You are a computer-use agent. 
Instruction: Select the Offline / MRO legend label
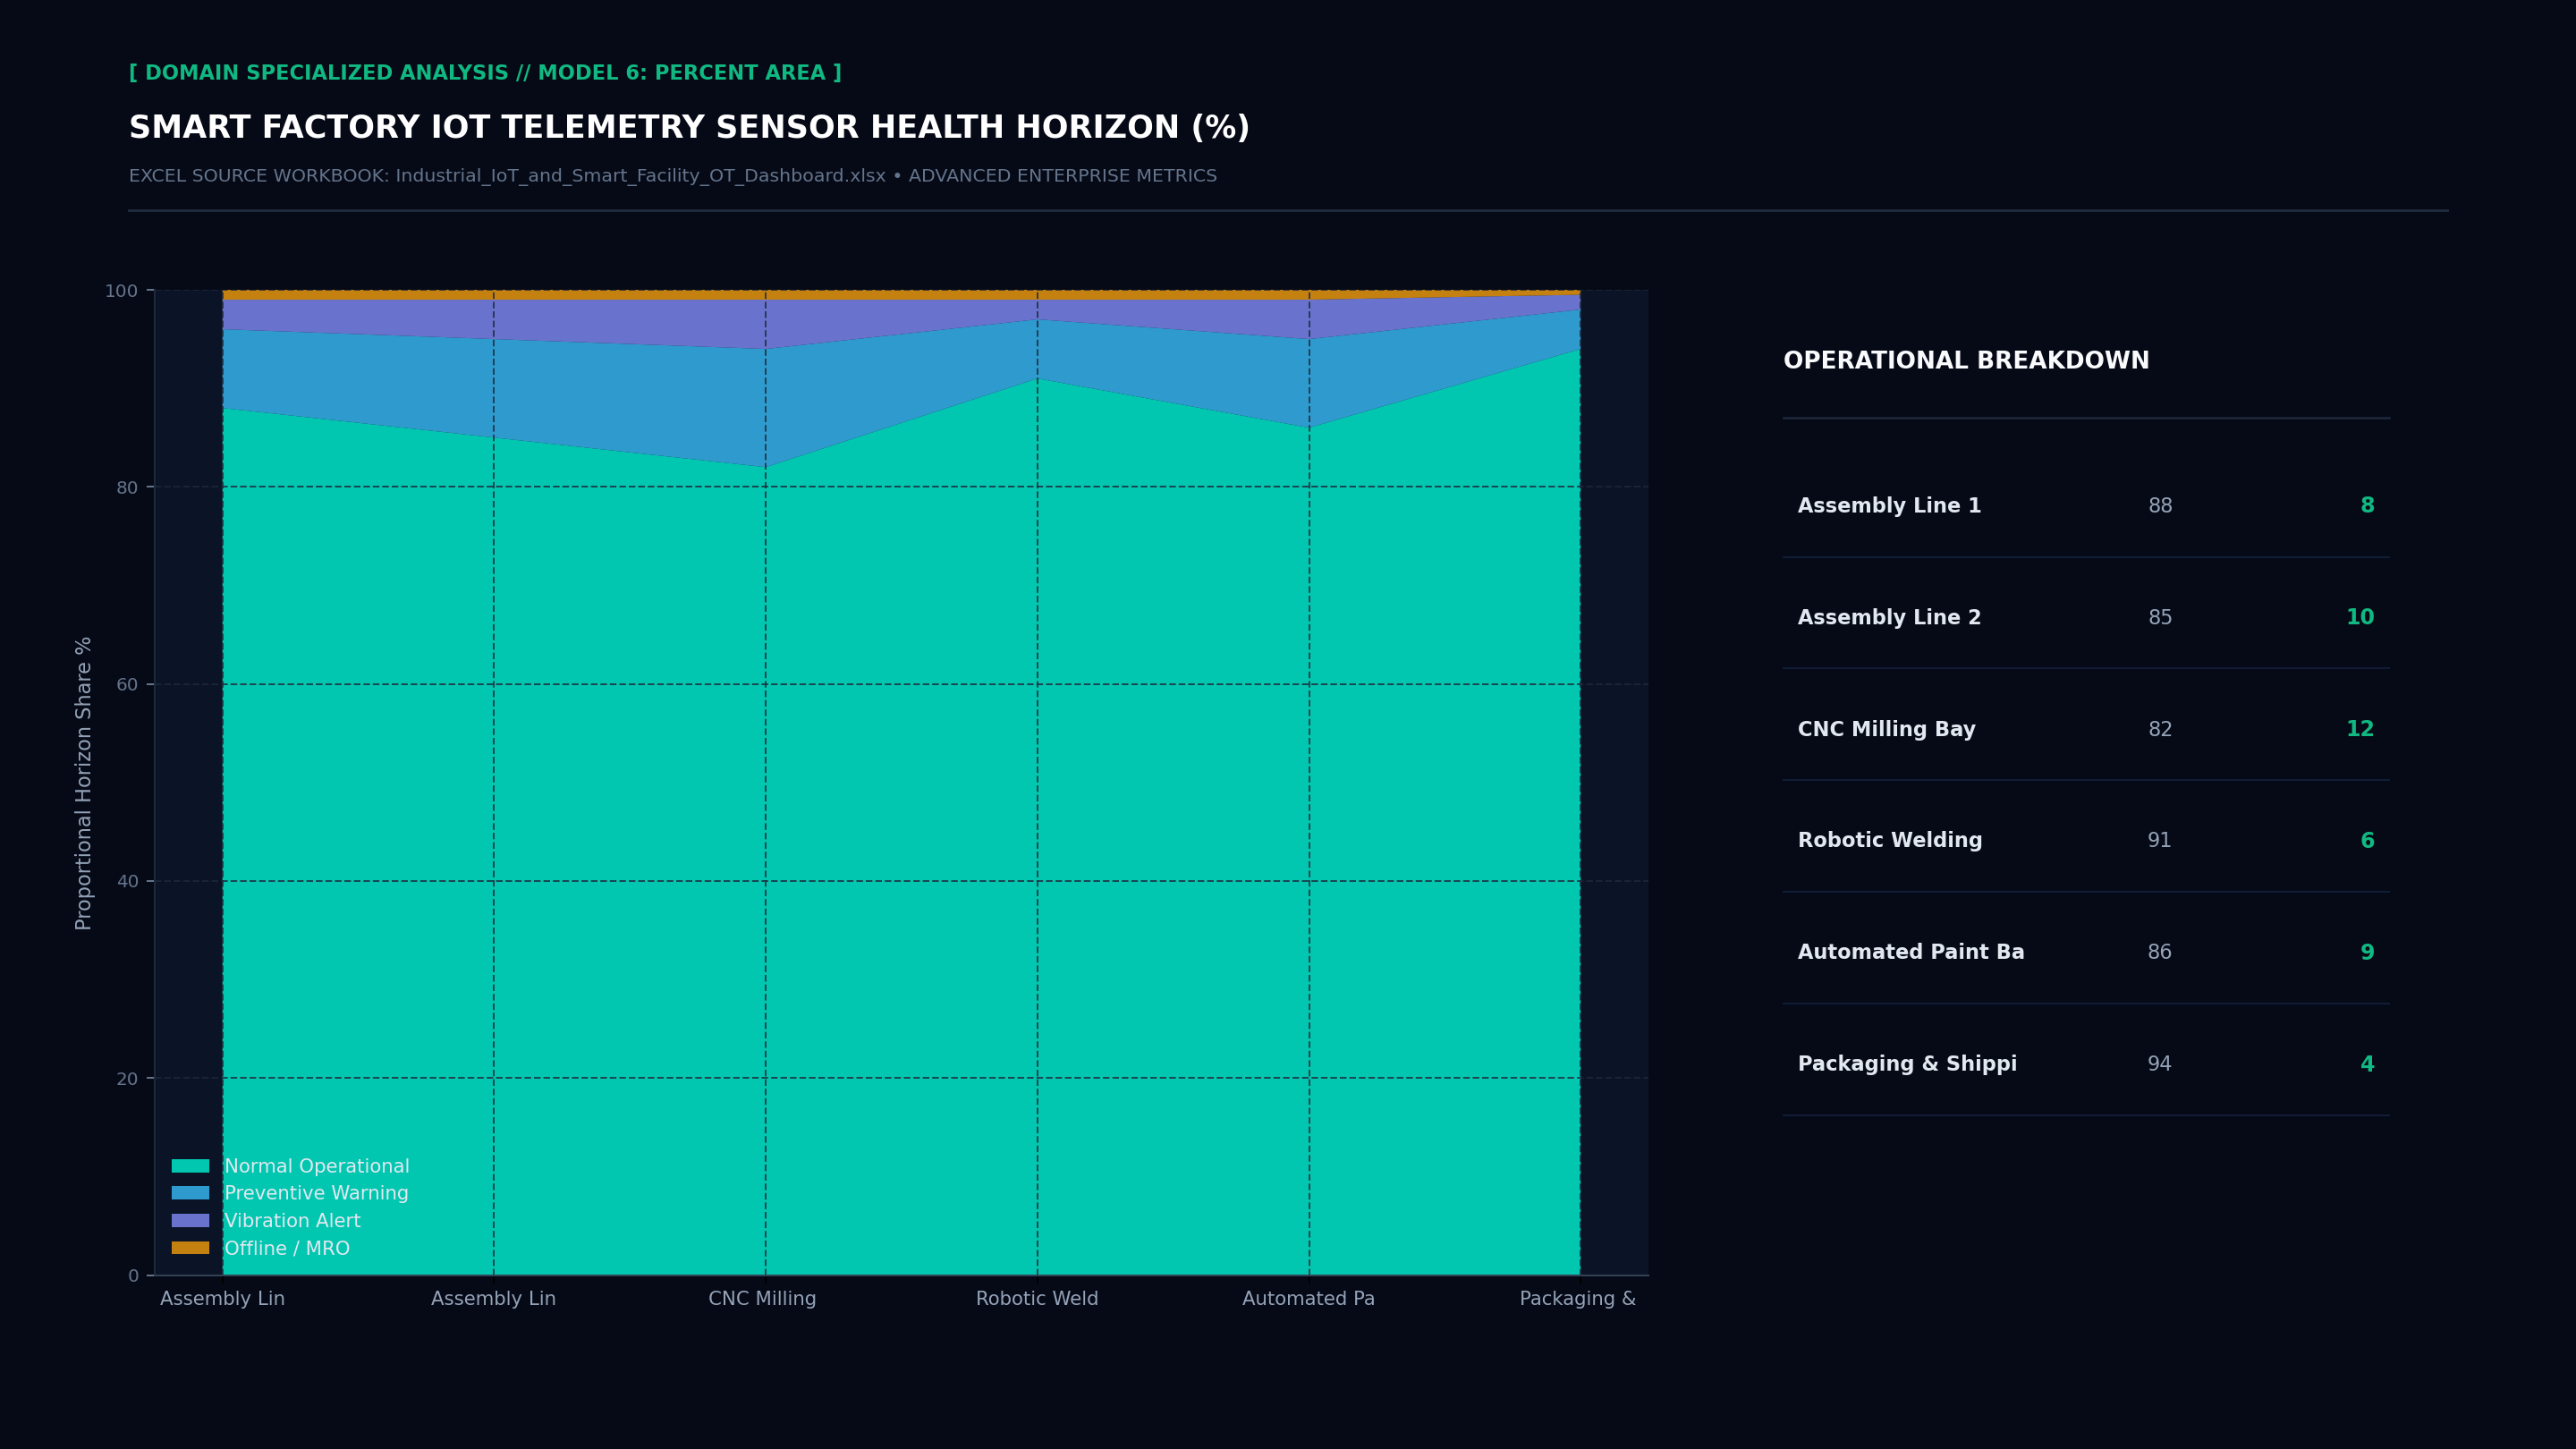287,1248
